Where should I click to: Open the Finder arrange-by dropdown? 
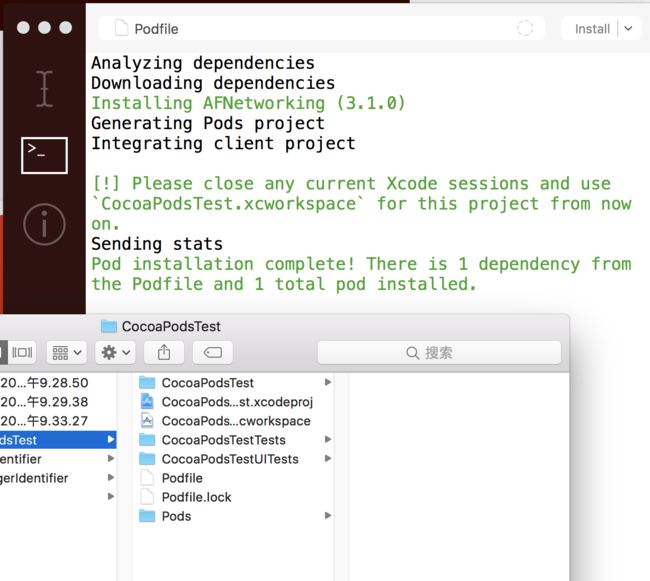tap(66, 352)
